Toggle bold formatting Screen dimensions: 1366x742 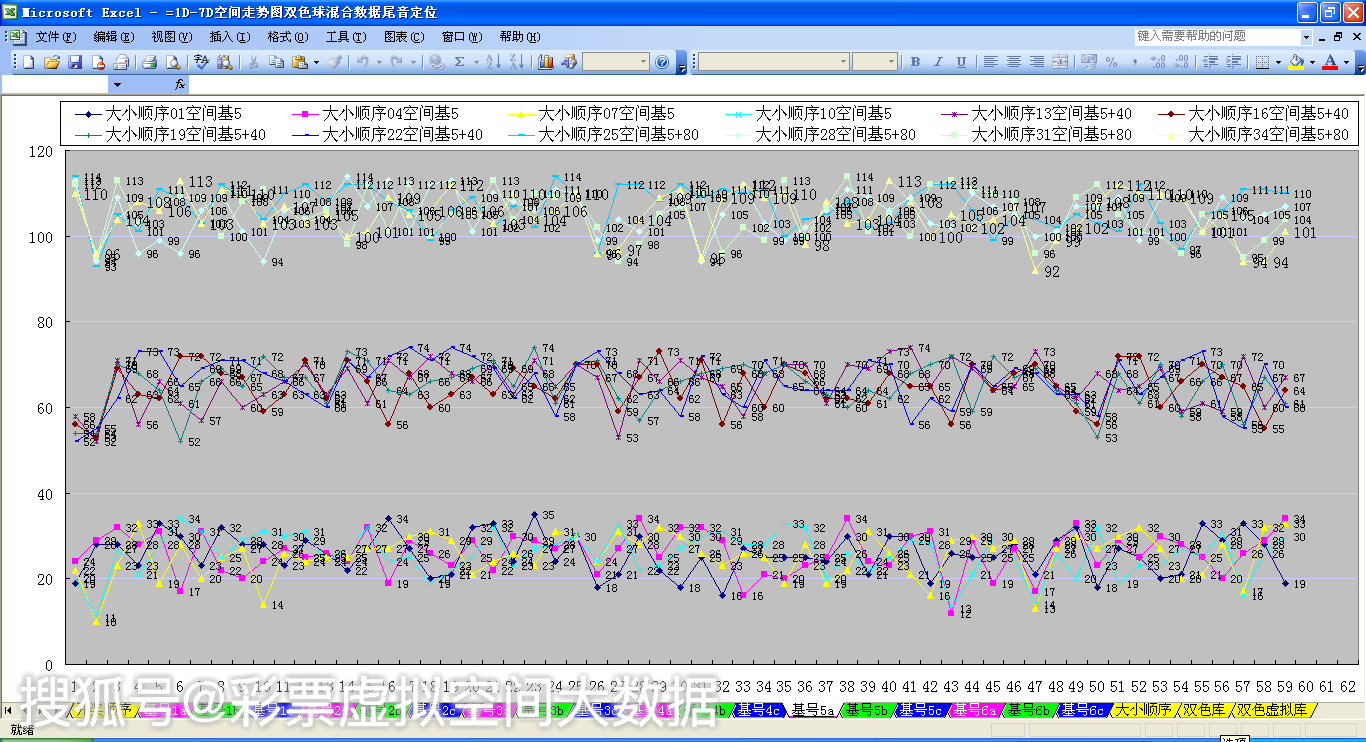tap(915, 61)
